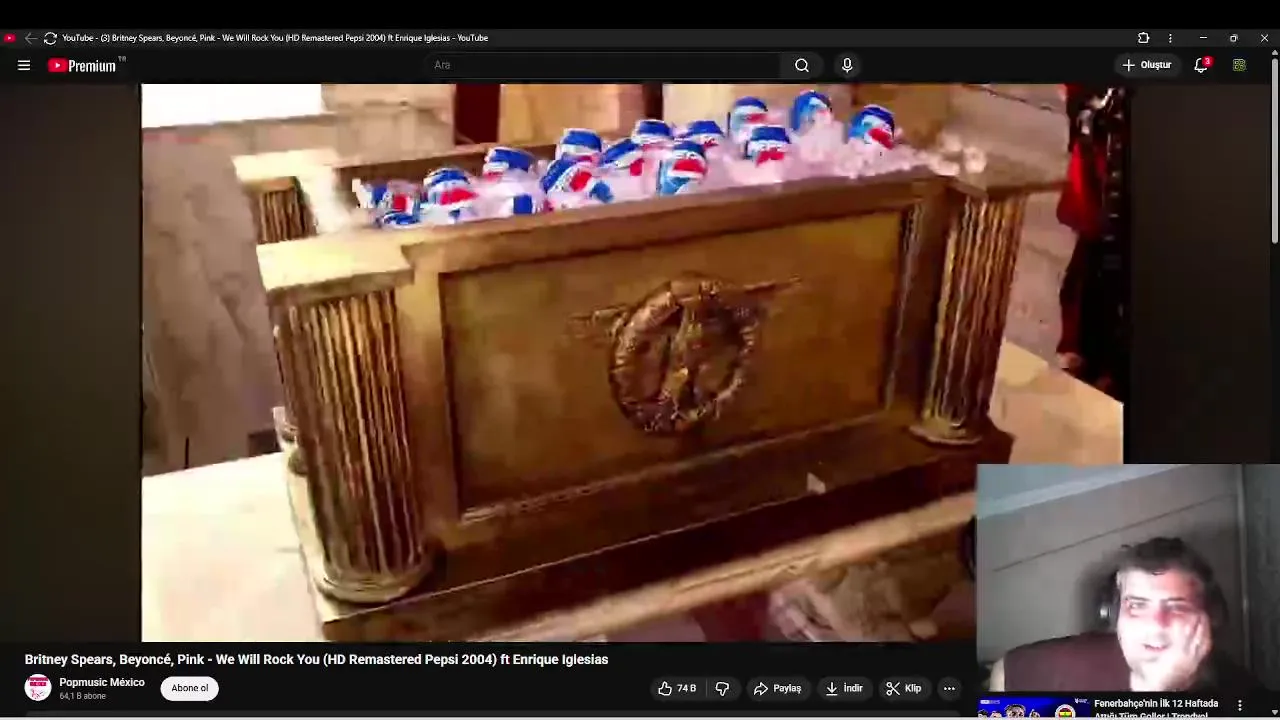Open Popmusic México channel avatar

38,687
